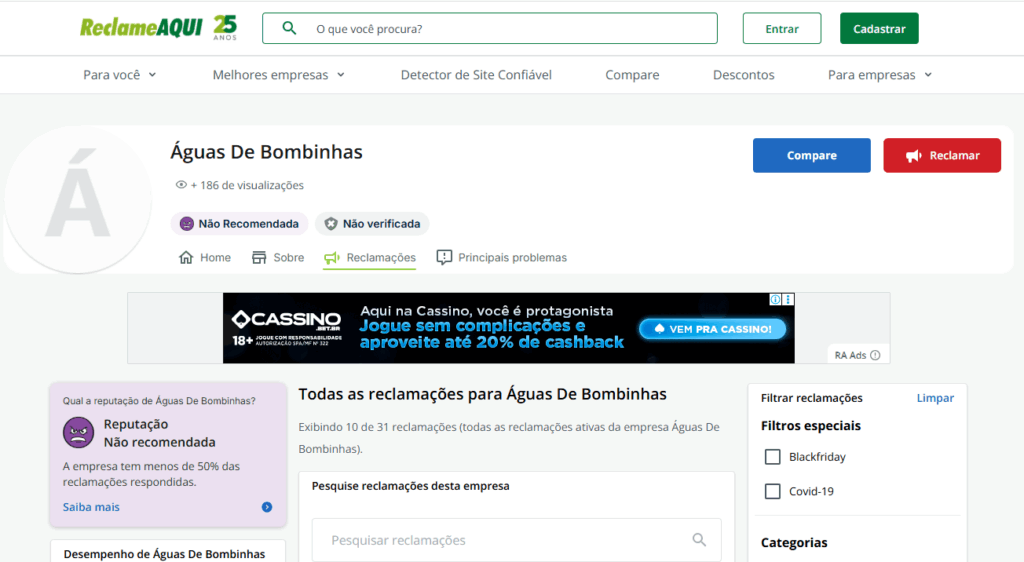This screenshot has width=1024, height=562.
Task: Click the speech bubble icon for Principais problemas
Action: [444, 257]
